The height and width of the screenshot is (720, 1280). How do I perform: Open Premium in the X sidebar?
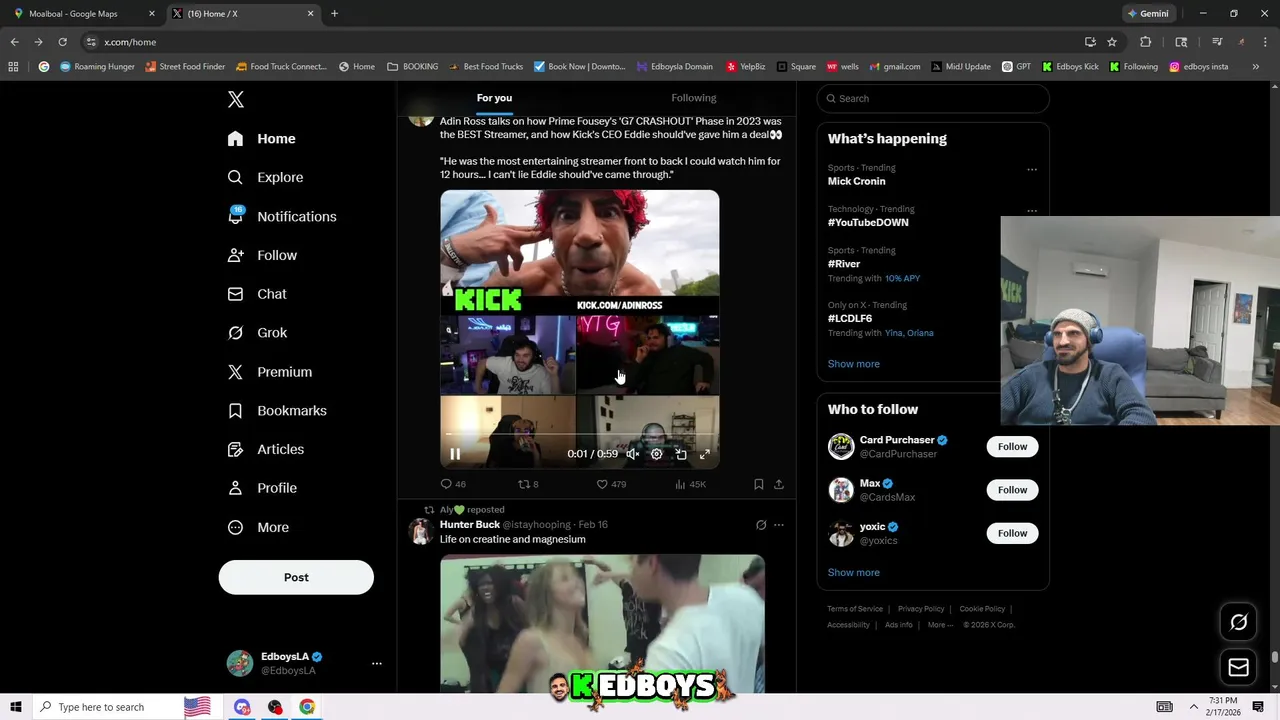(271, 372)
